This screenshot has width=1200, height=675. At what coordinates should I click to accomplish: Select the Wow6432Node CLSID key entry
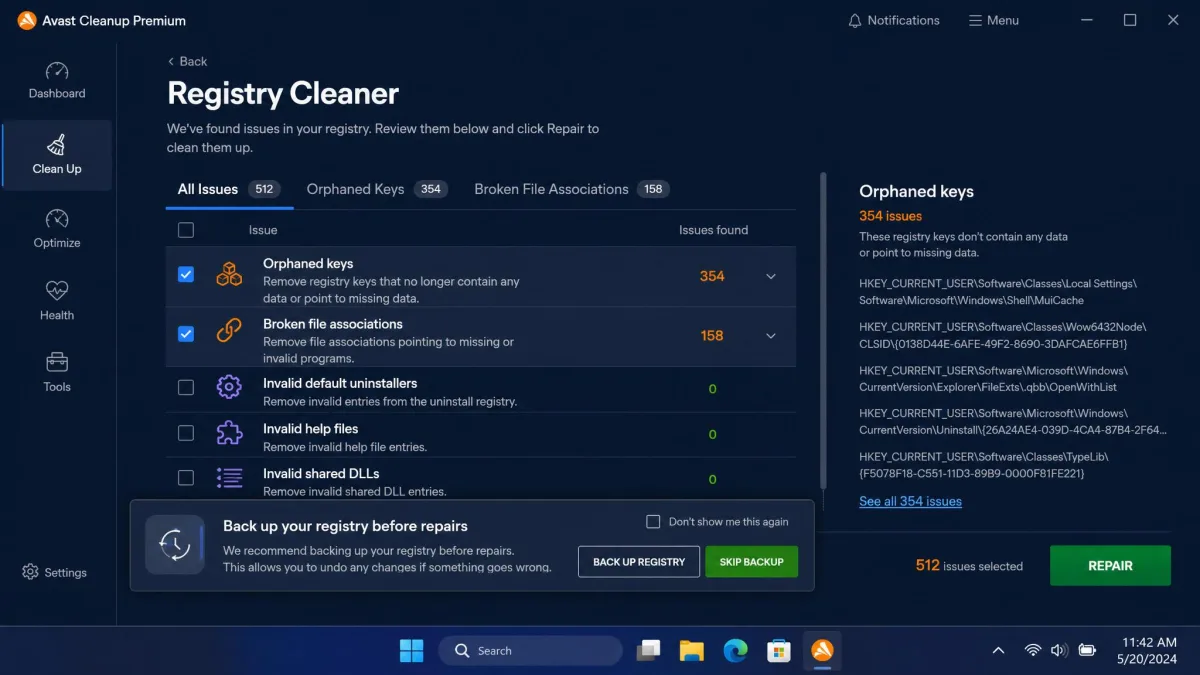[1002, 335]
